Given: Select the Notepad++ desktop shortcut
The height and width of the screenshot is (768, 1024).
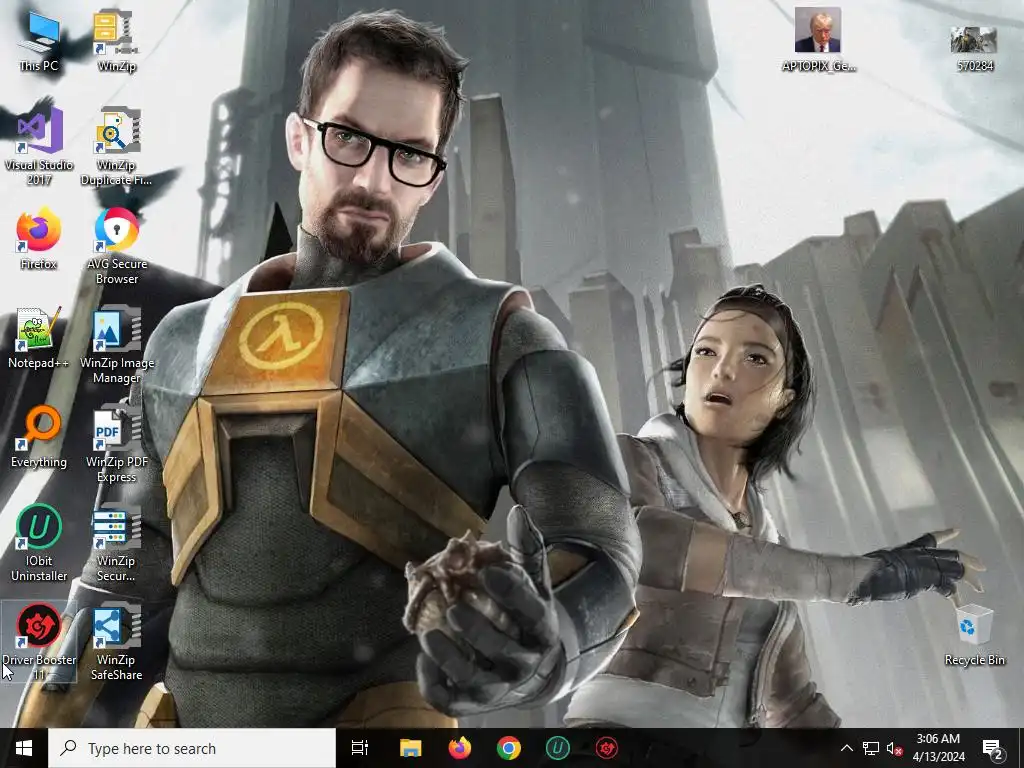Looking at the screenshot, I should pyautogui.click(x=39, y=338).
